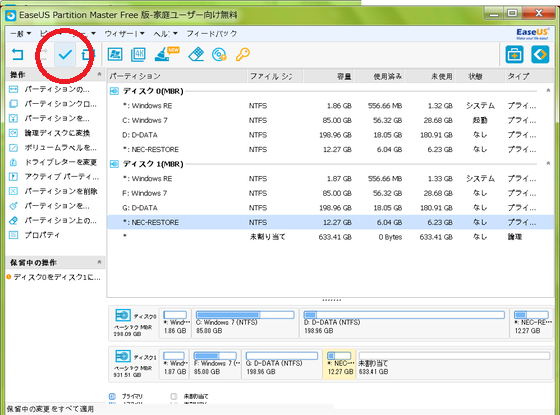Viewport: 560px width, 415px height.
Task: Click the タイプ column header
Action: click(x=529, y=76)
